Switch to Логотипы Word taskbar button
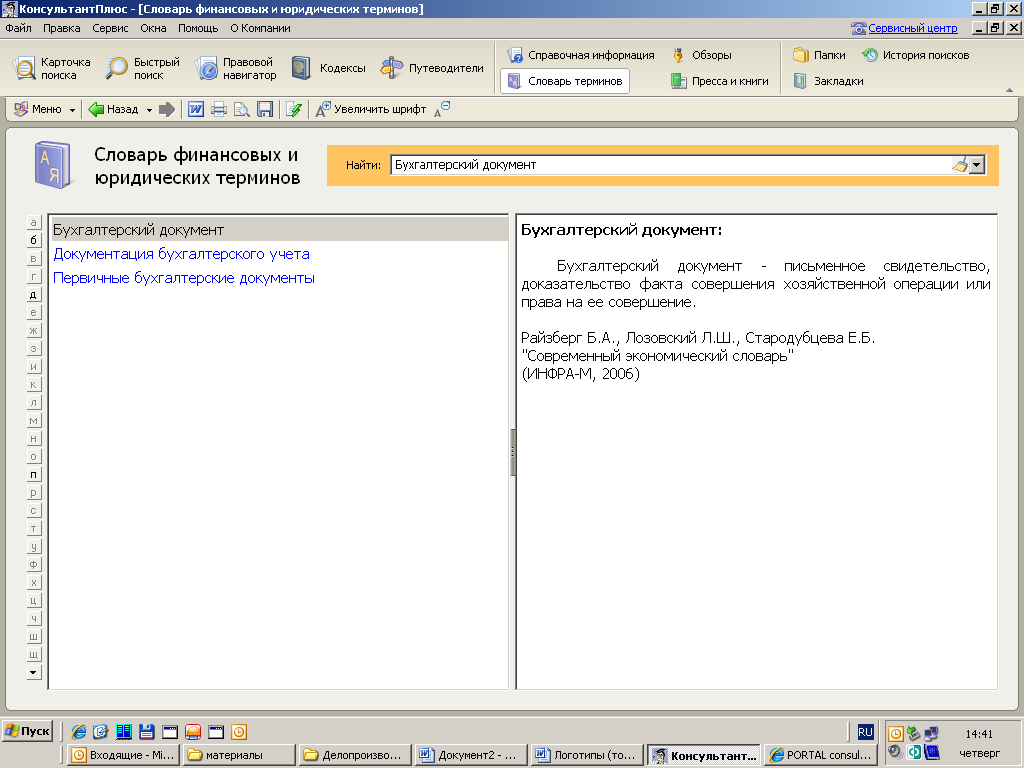Screen dimensions: 1024x768 (586, 755)
